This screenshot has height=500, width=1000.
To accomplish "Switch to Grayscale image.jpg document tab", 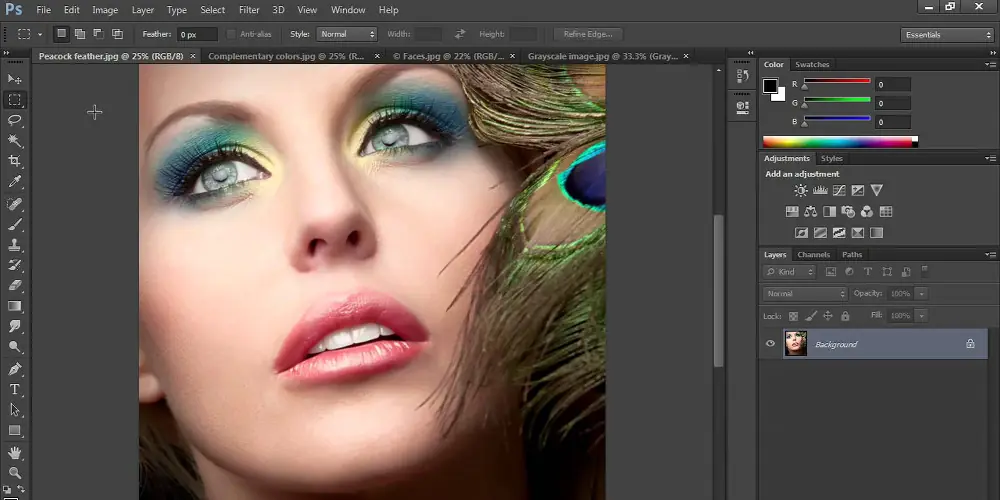I will pyautogui.click(x=603, y=56).
